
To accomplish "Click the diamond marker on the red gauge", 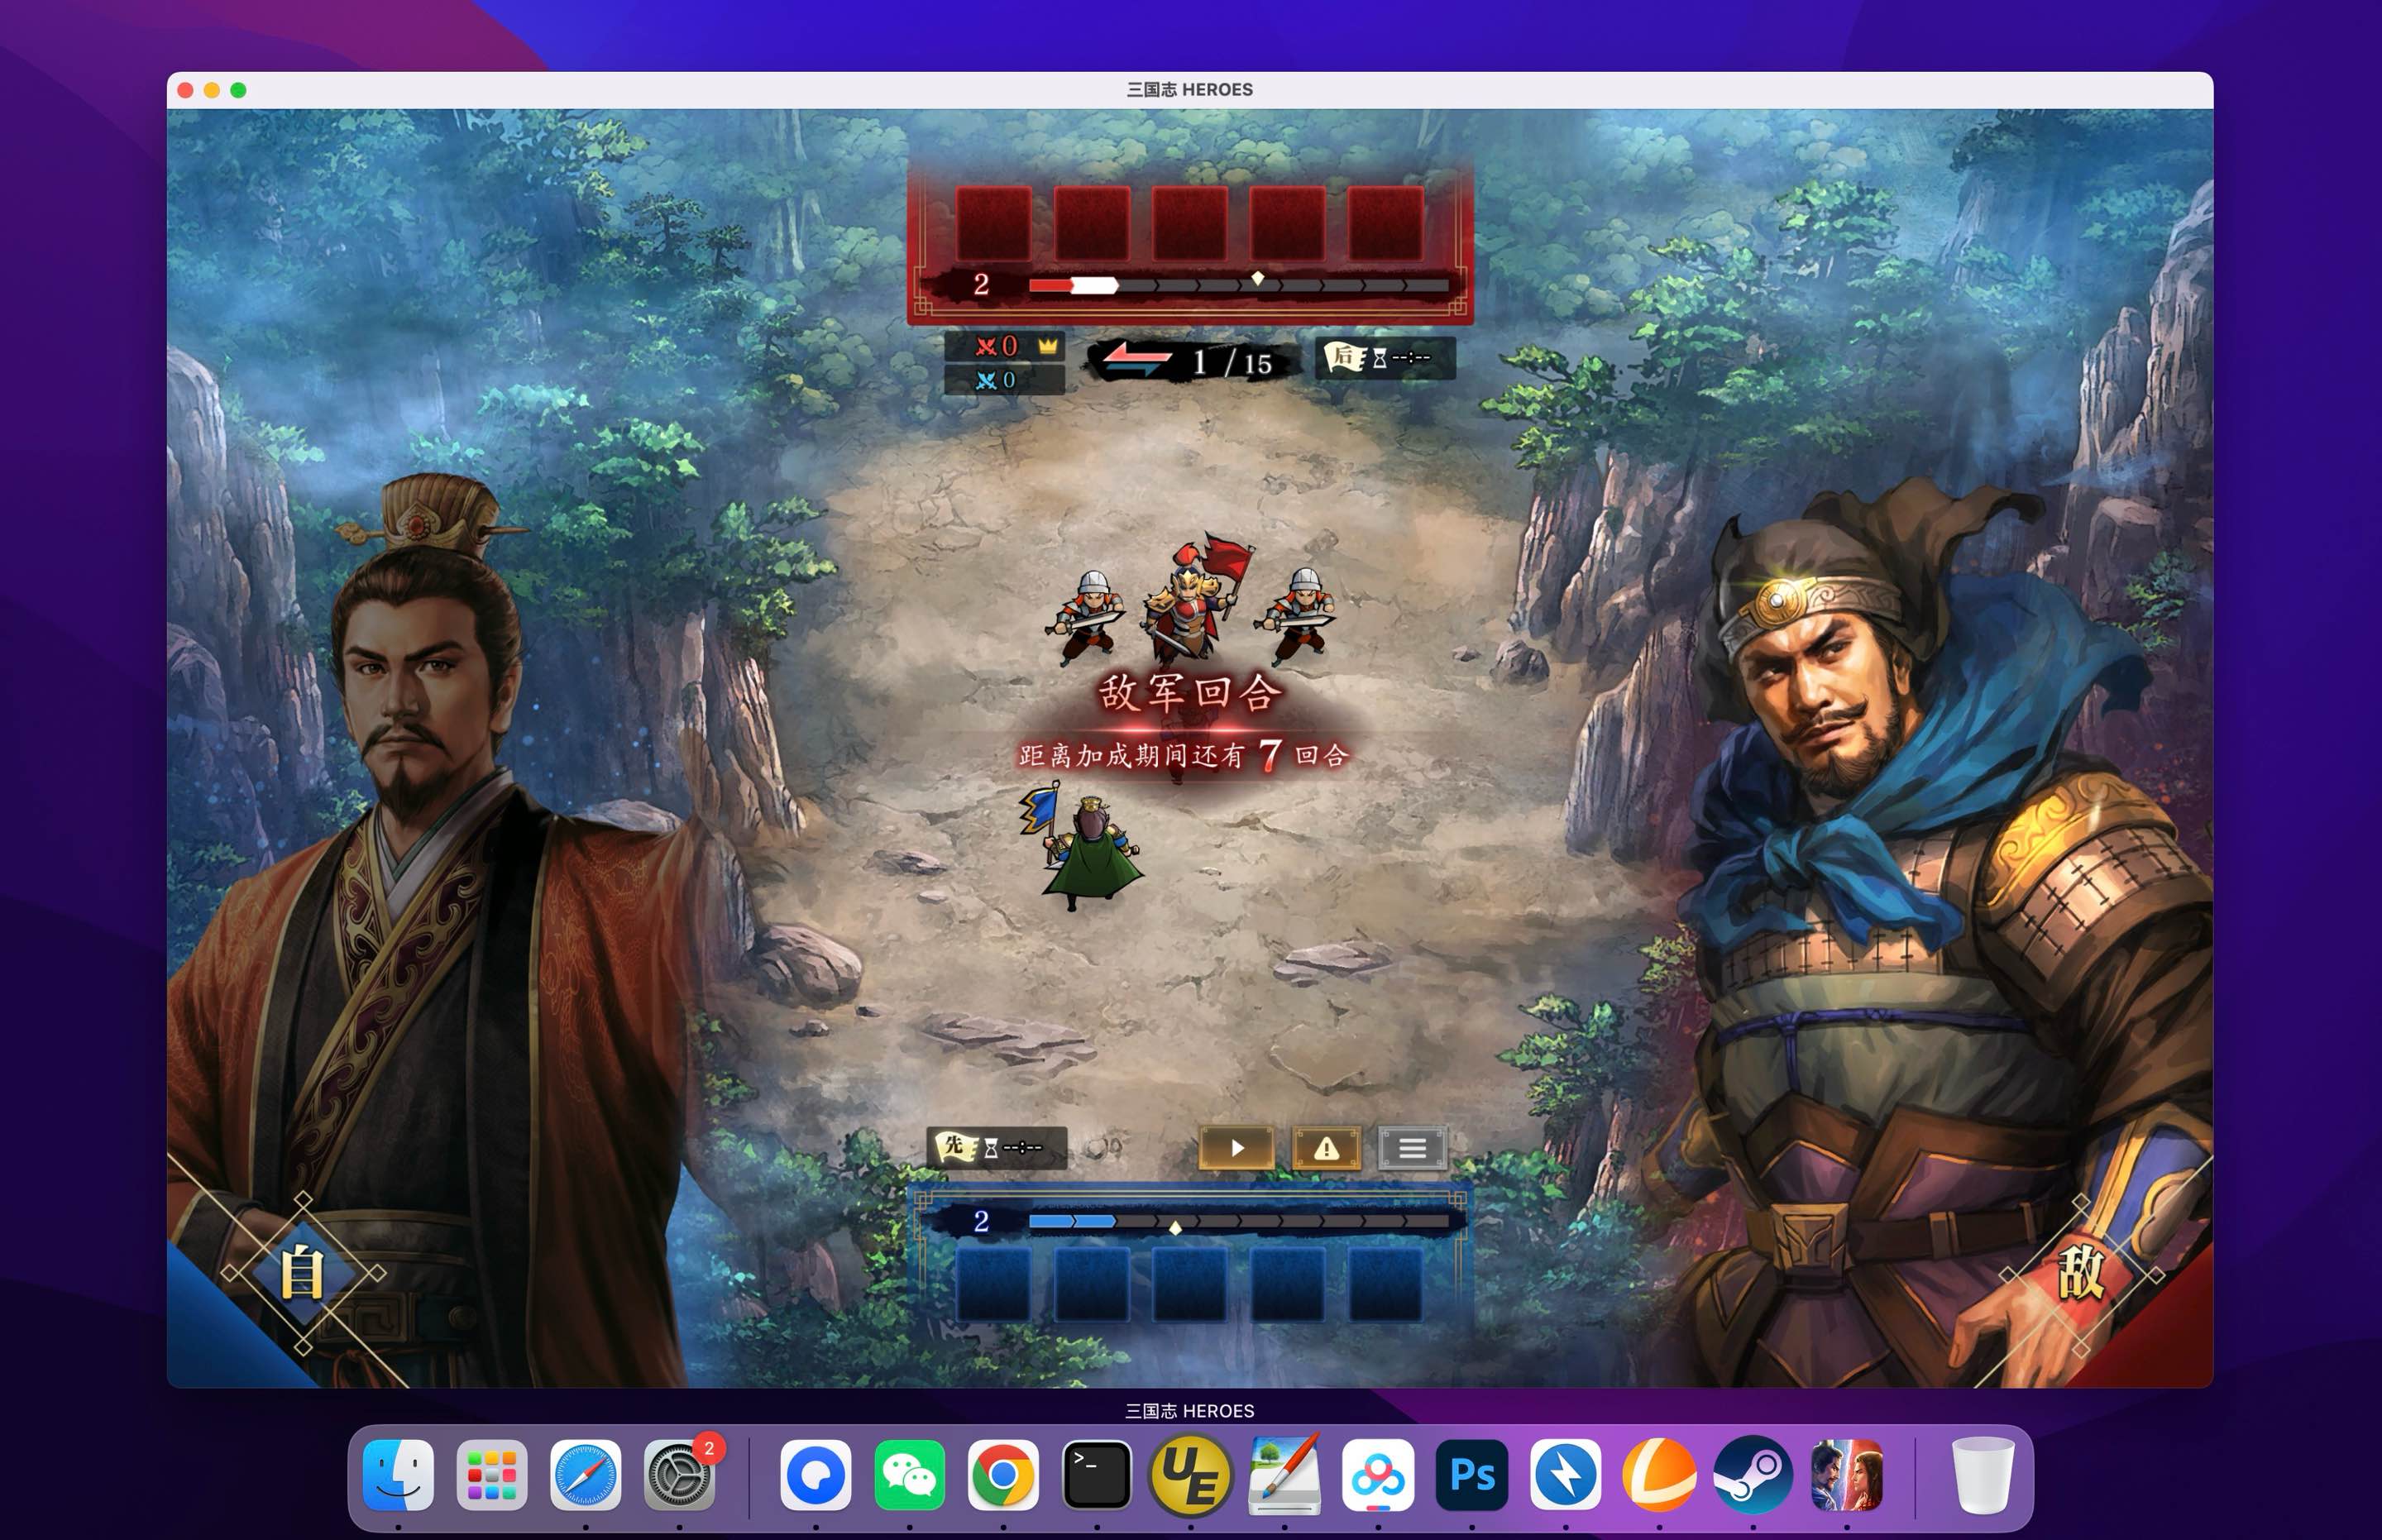I will click(1258, 278).
